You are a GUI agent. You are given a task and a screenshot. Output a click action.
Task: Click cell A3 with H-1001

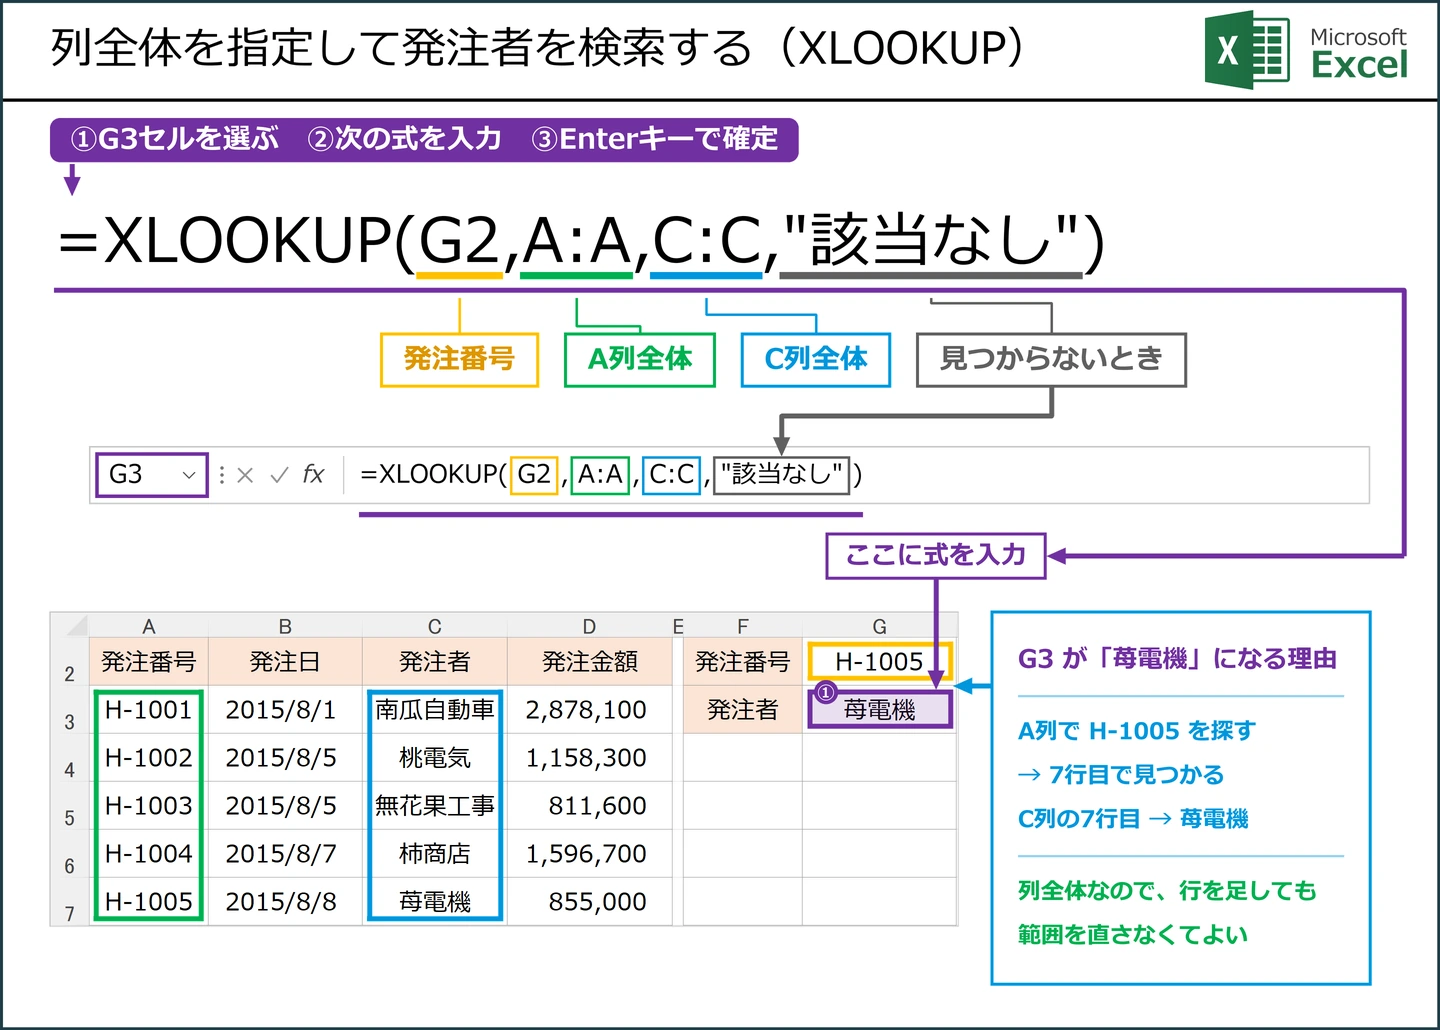click(x=149, y=710)
